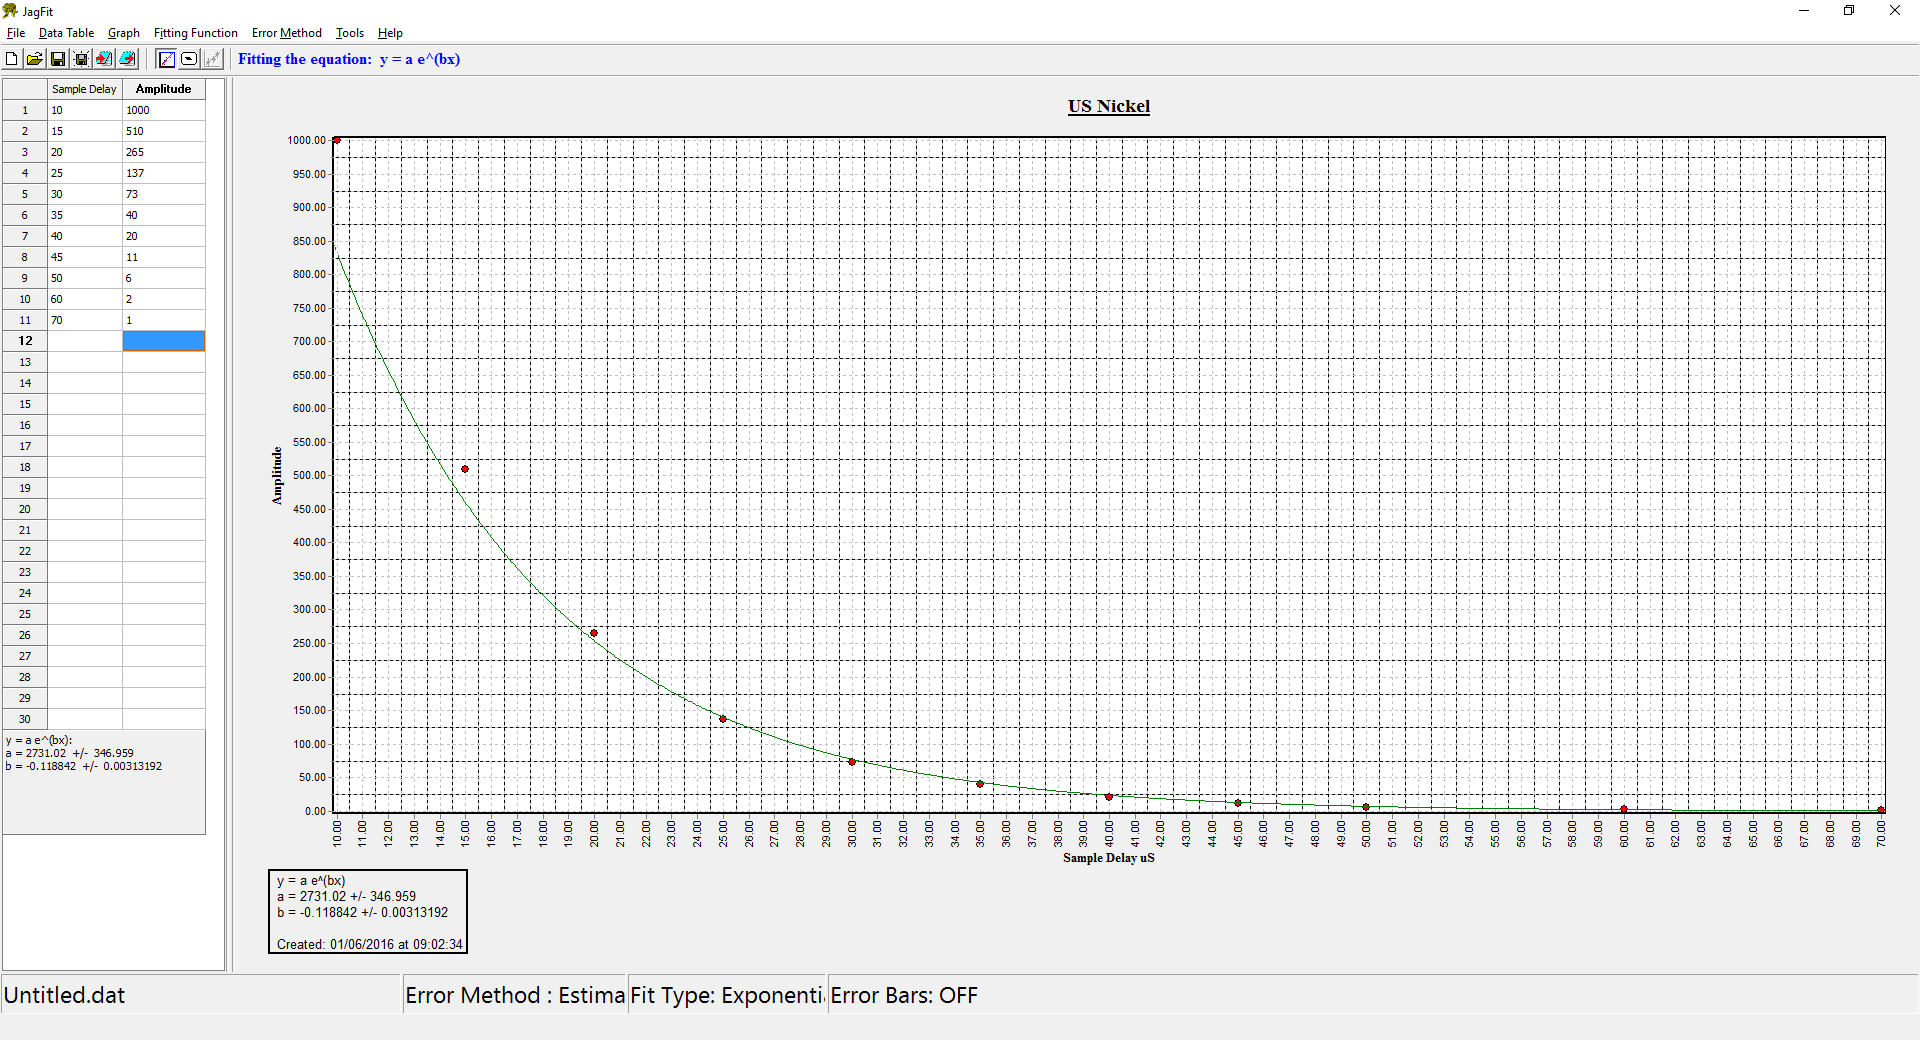The height and width of the screenshot is (1040, 1920).
Task: Click the red data point at delay 25
Action: tap(723, 719)
